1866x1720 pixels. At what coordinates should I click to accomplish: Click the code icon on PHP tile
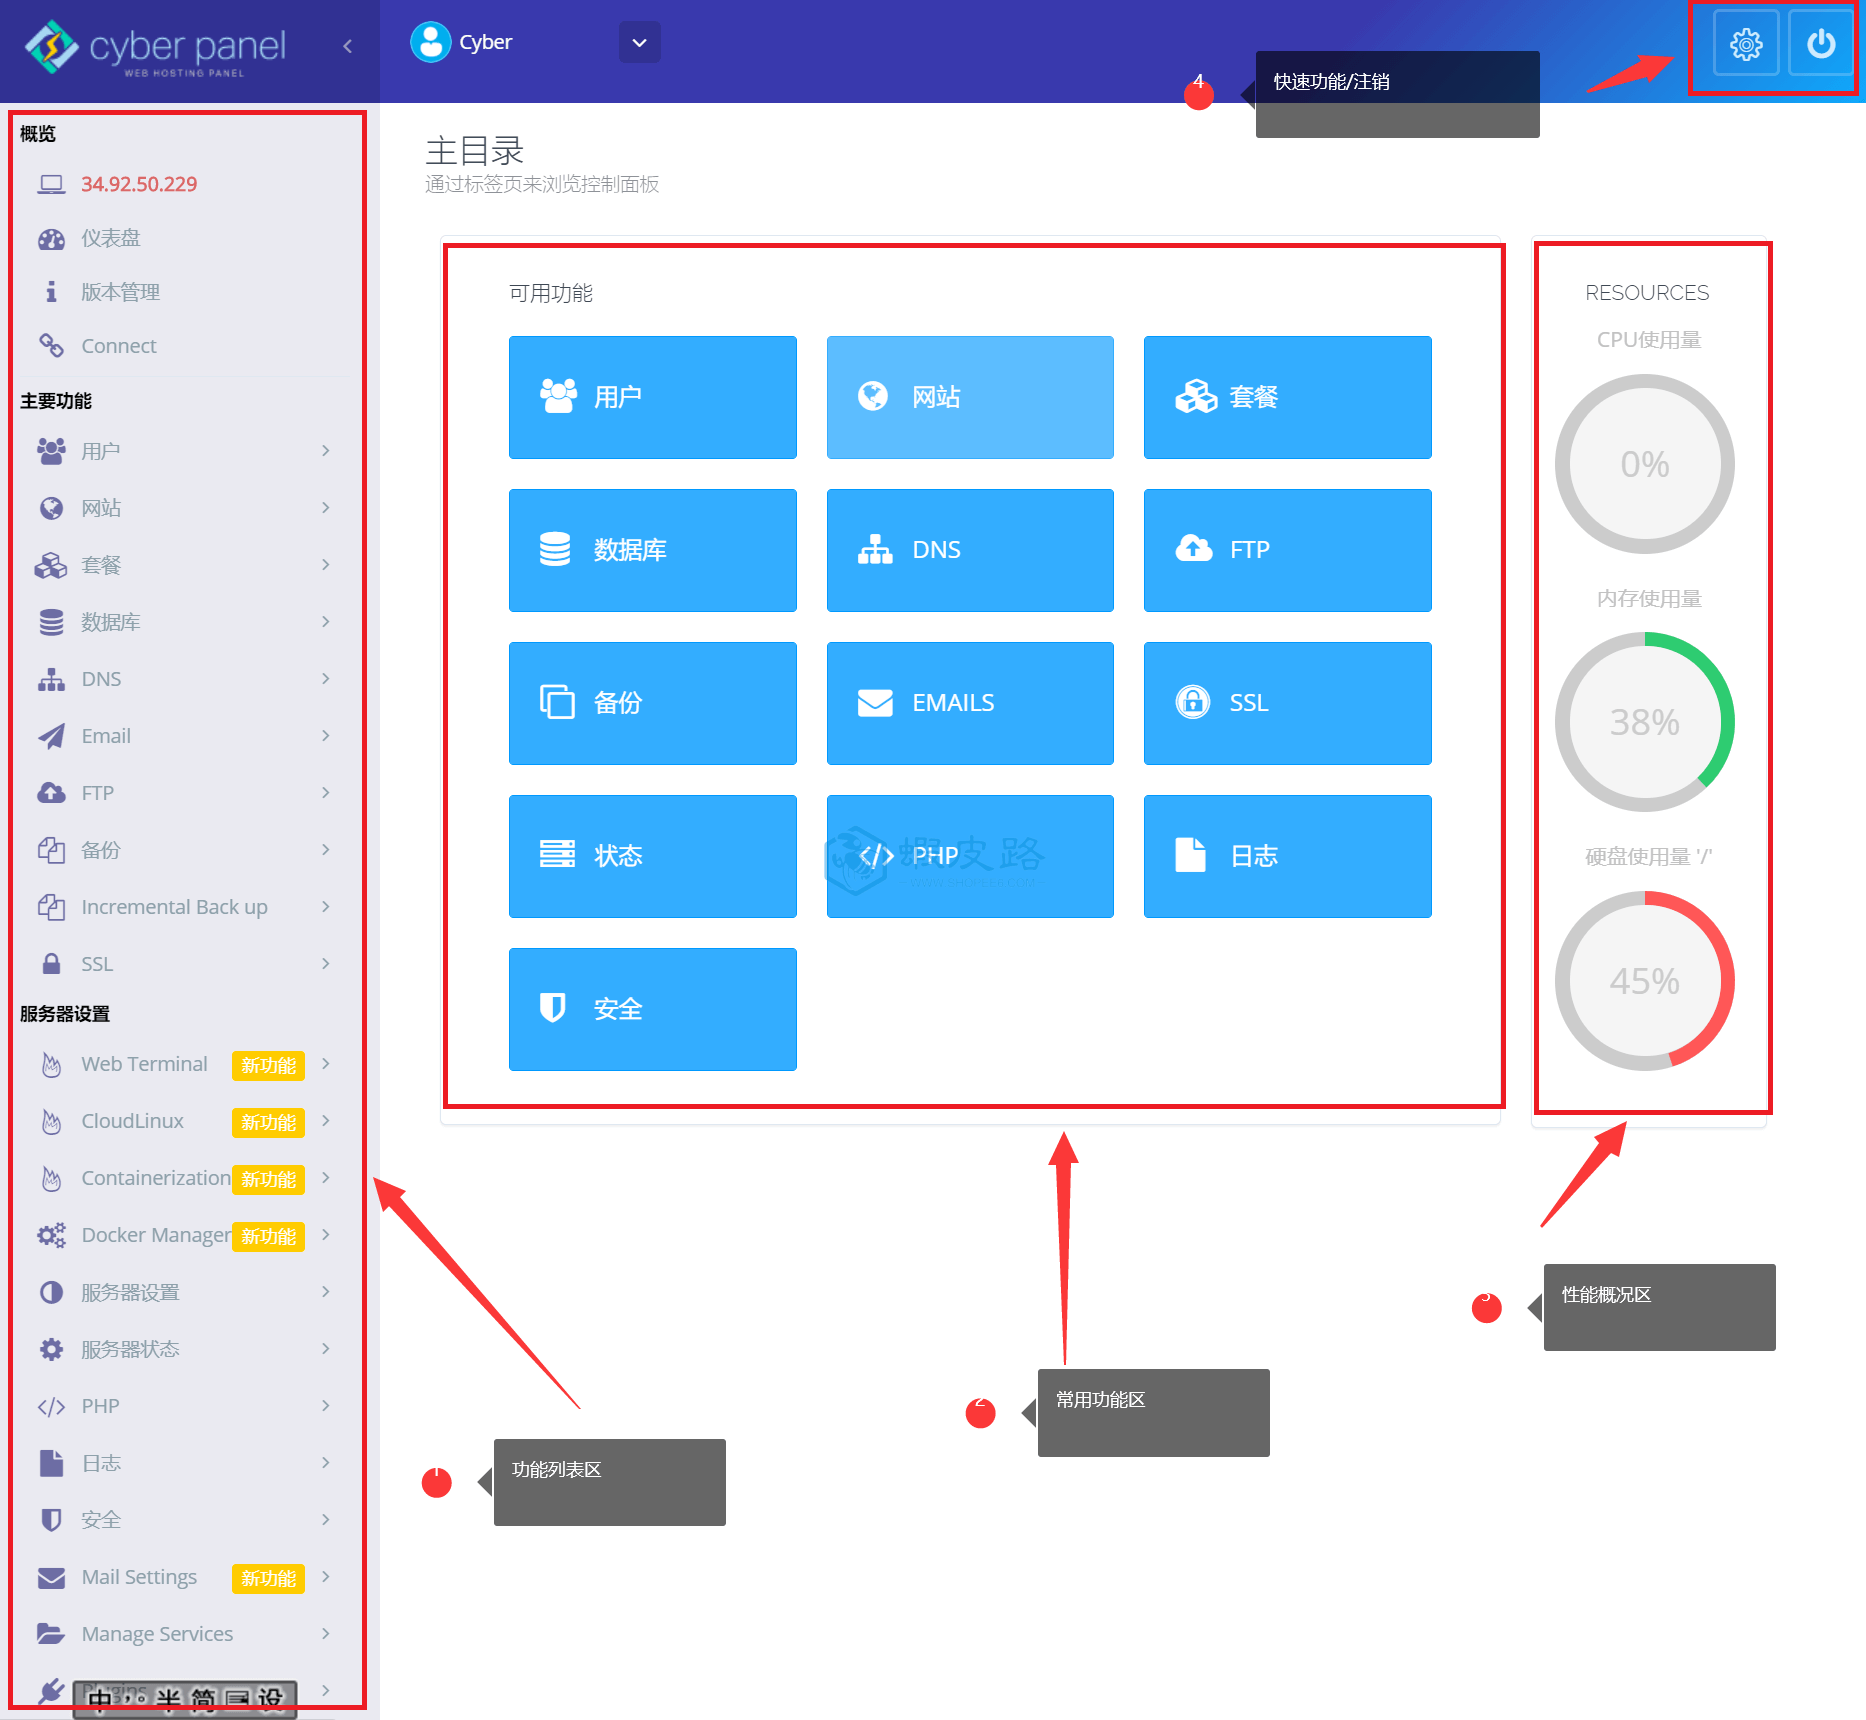click(x=876, y=856)
